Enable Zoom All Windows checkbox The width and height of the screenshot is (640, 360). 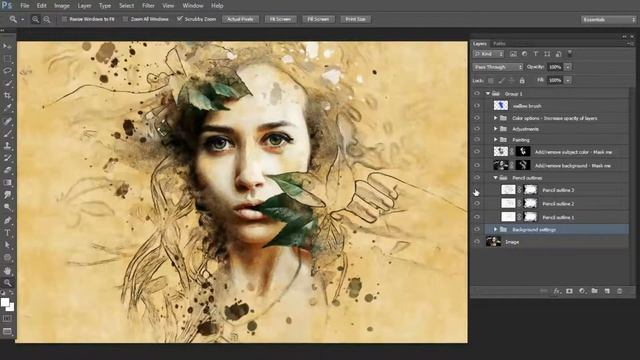coord(125,19)
